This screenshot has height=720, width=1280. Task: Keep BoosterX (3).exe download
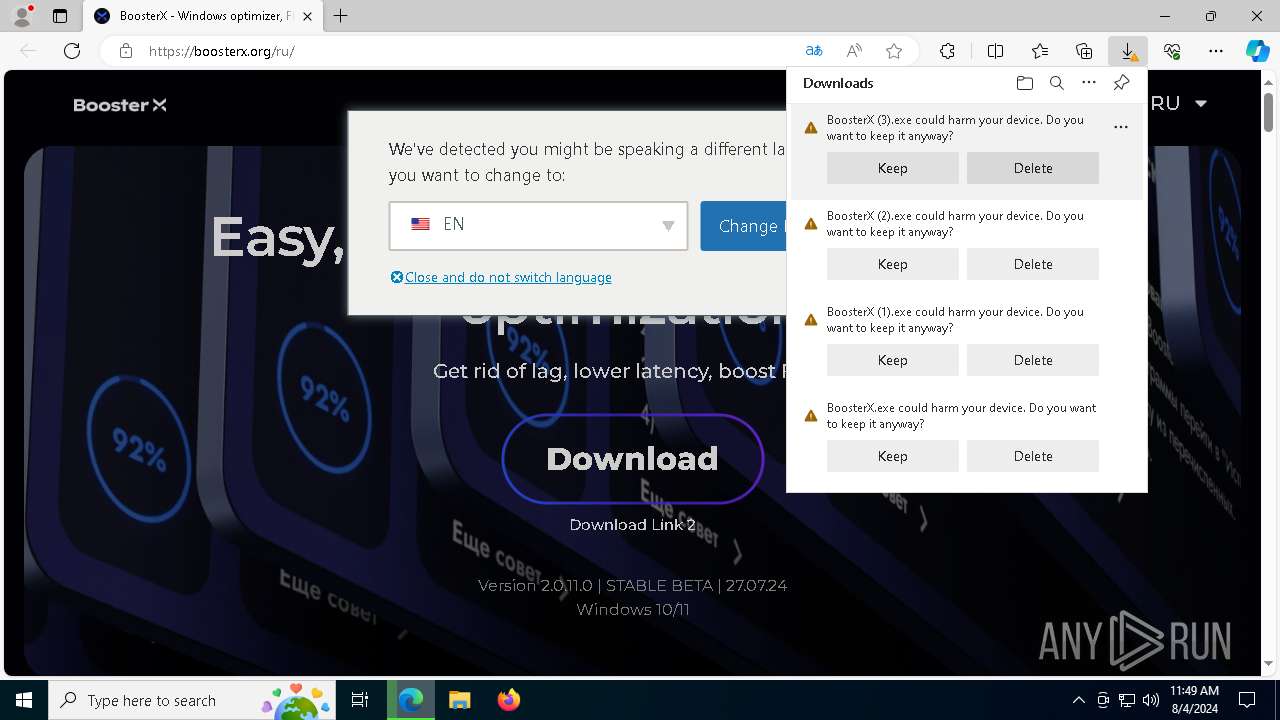pos(893,168)
